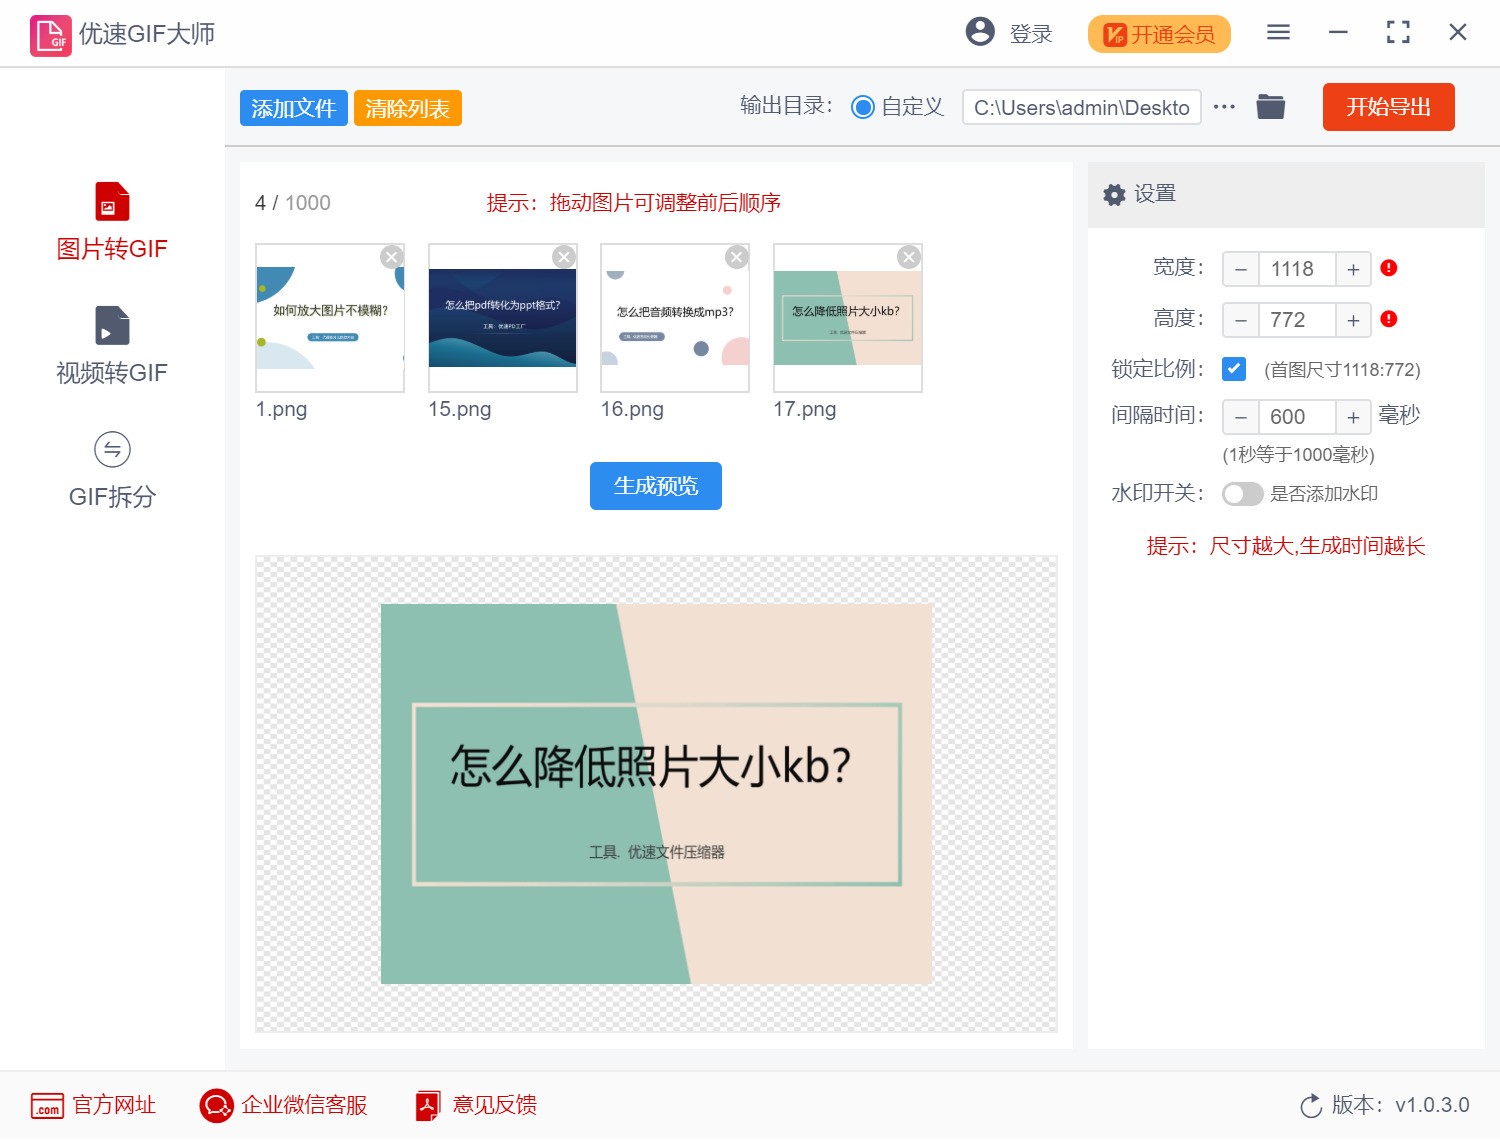This screenshot has width=1500, height=1140.
Task: Increase width with the plus button
Action: click(1353, 269)
